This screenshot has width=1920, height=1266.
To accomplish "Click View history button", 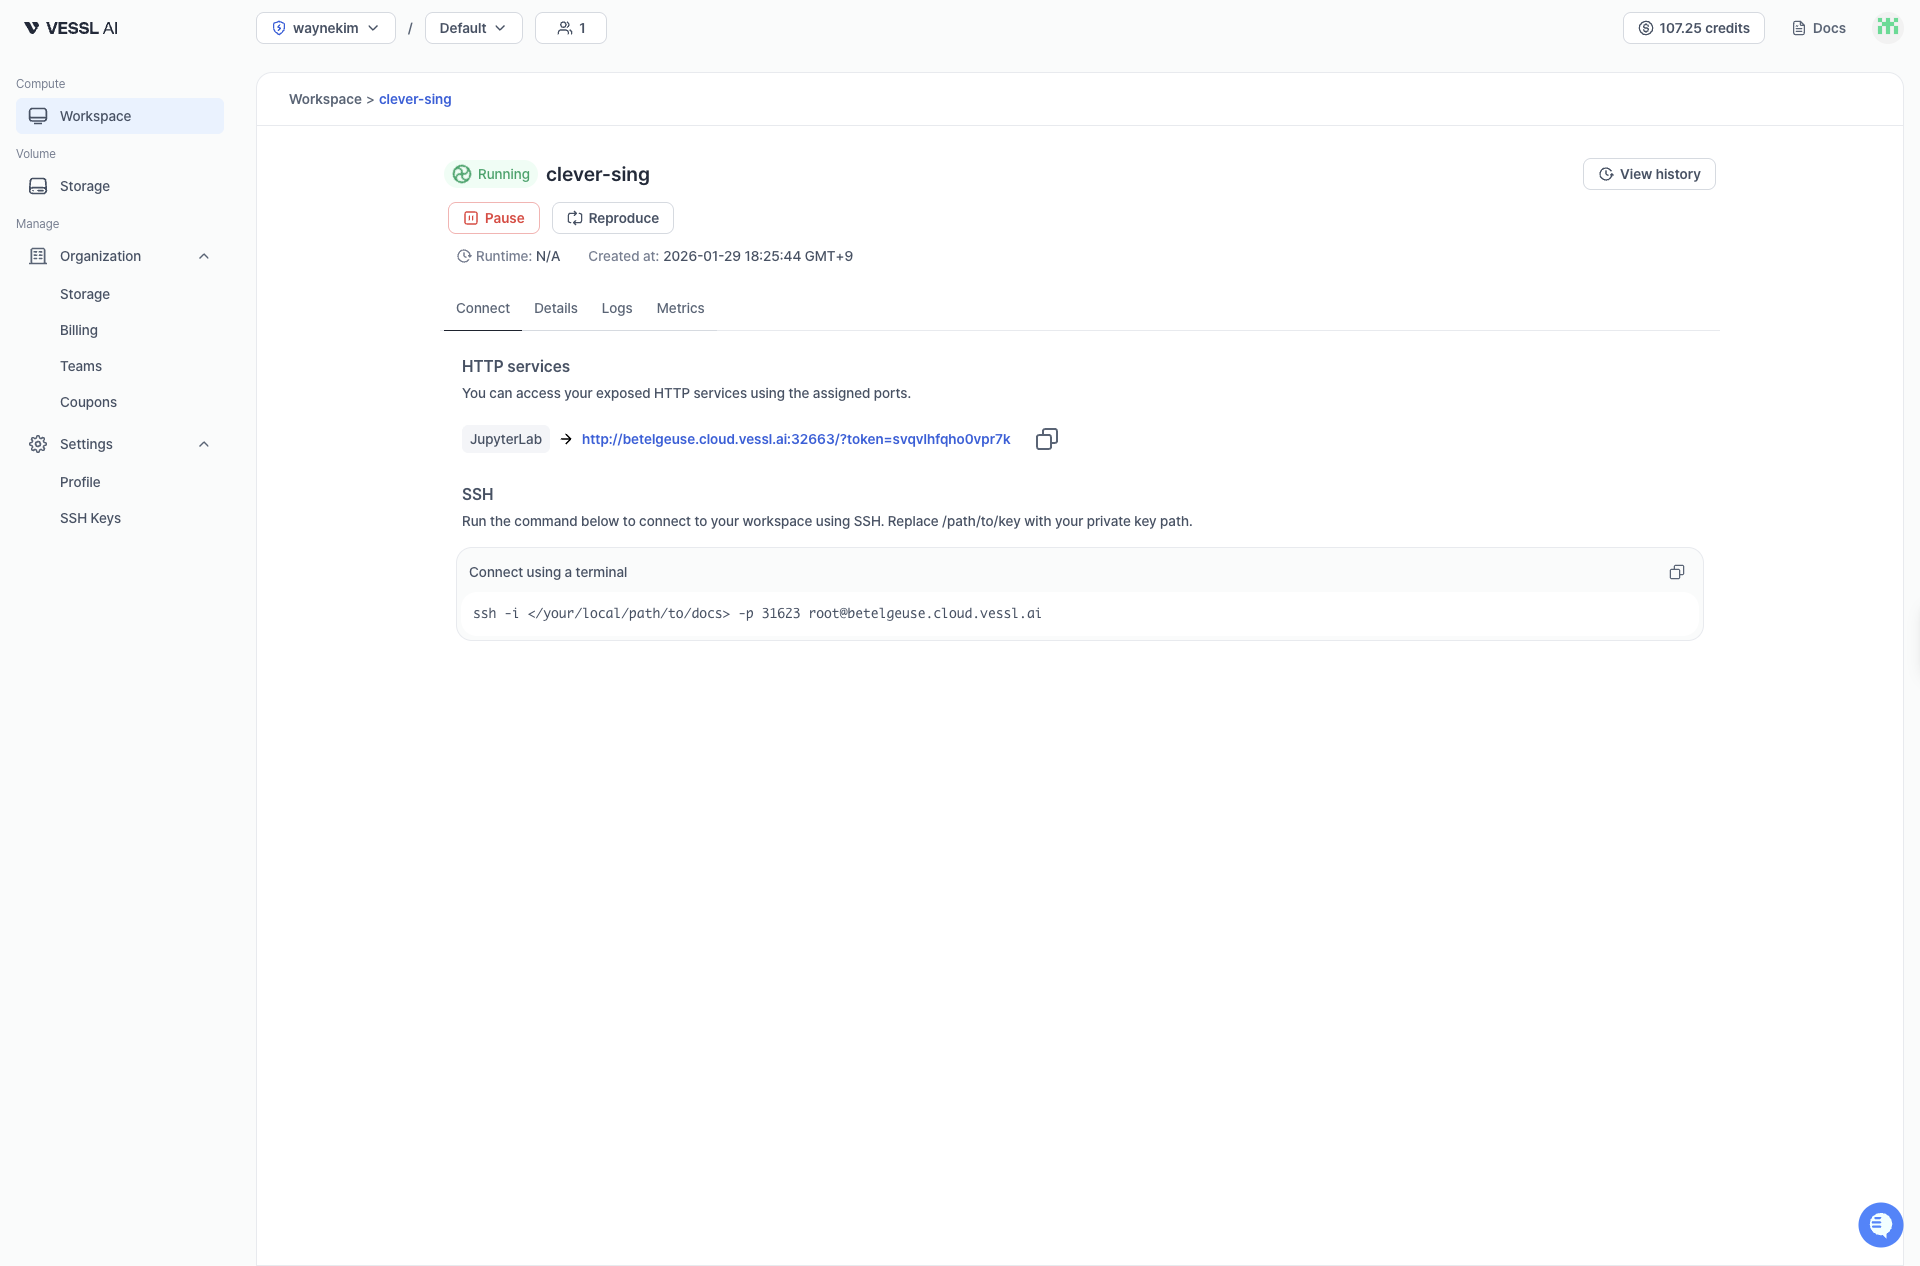I will coord(1649,174).
